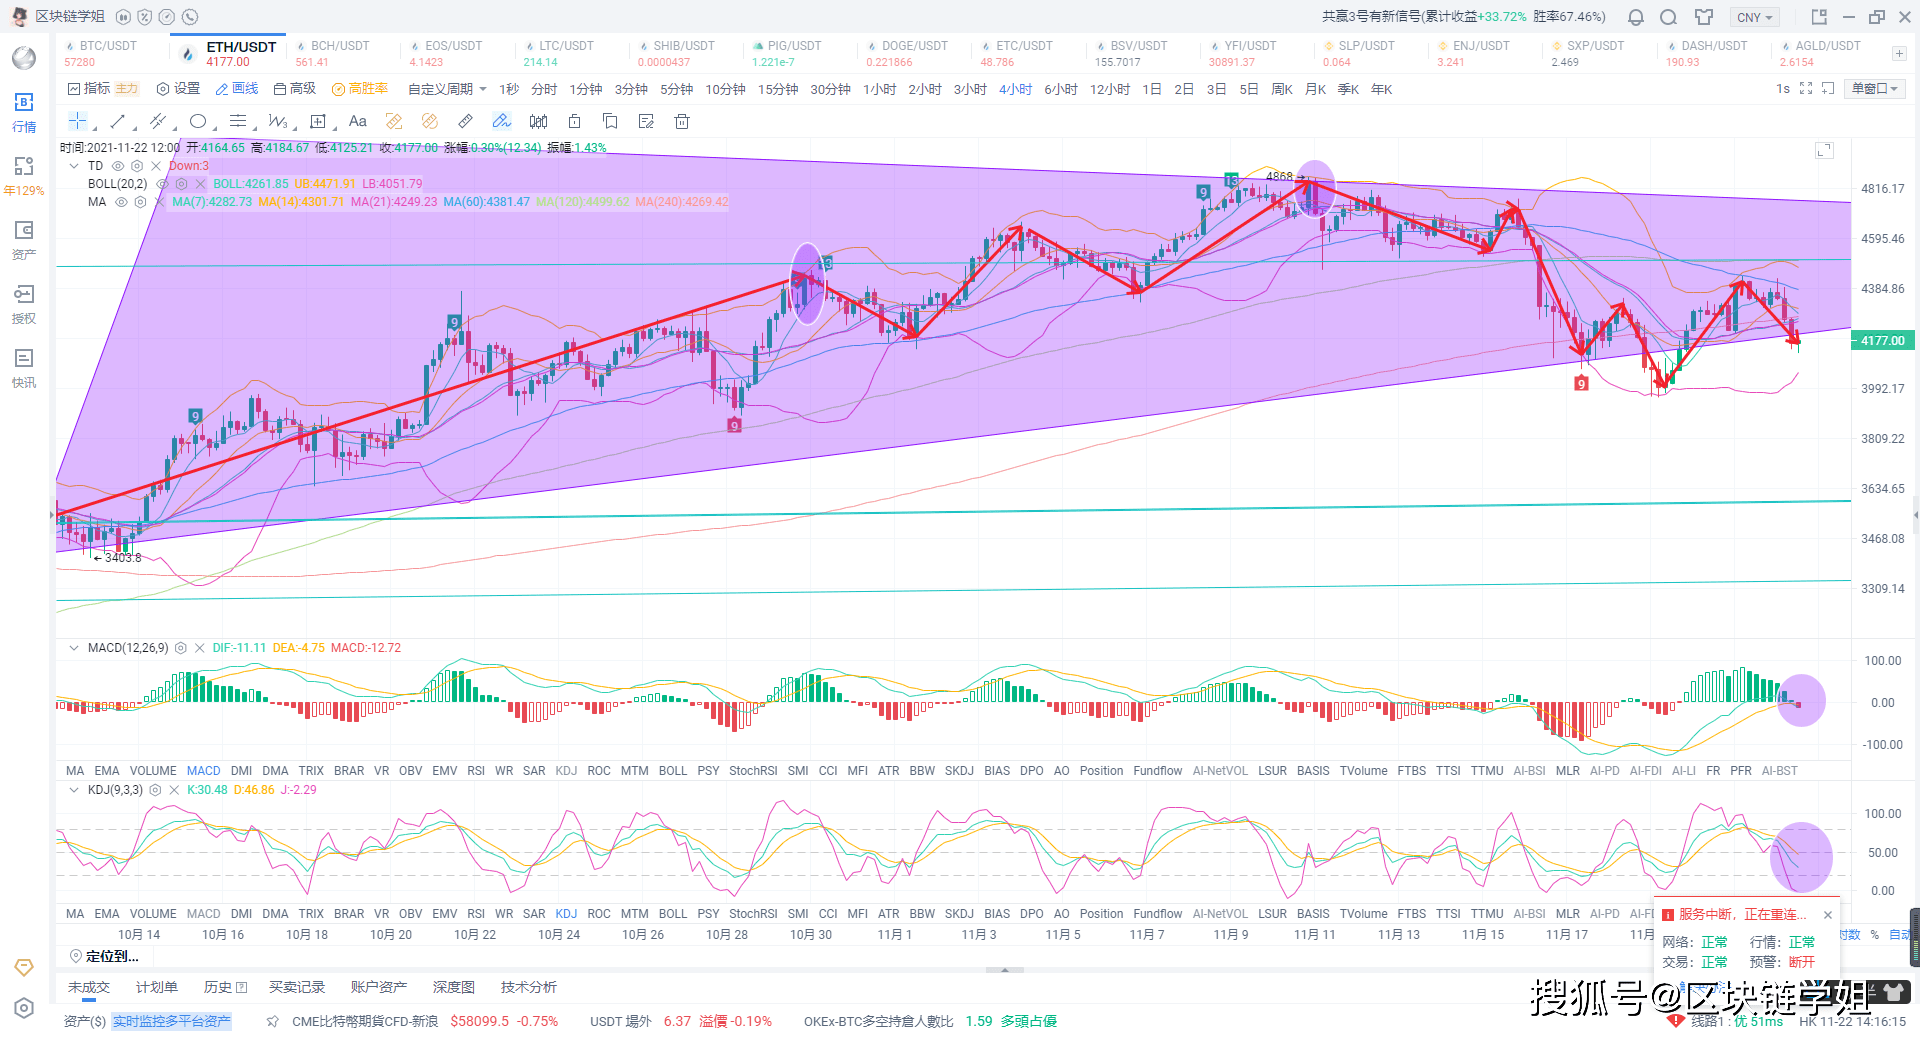
Task: Collapse the MACD panel chevron
Action: pyautogui.click(x=74, y=648)
